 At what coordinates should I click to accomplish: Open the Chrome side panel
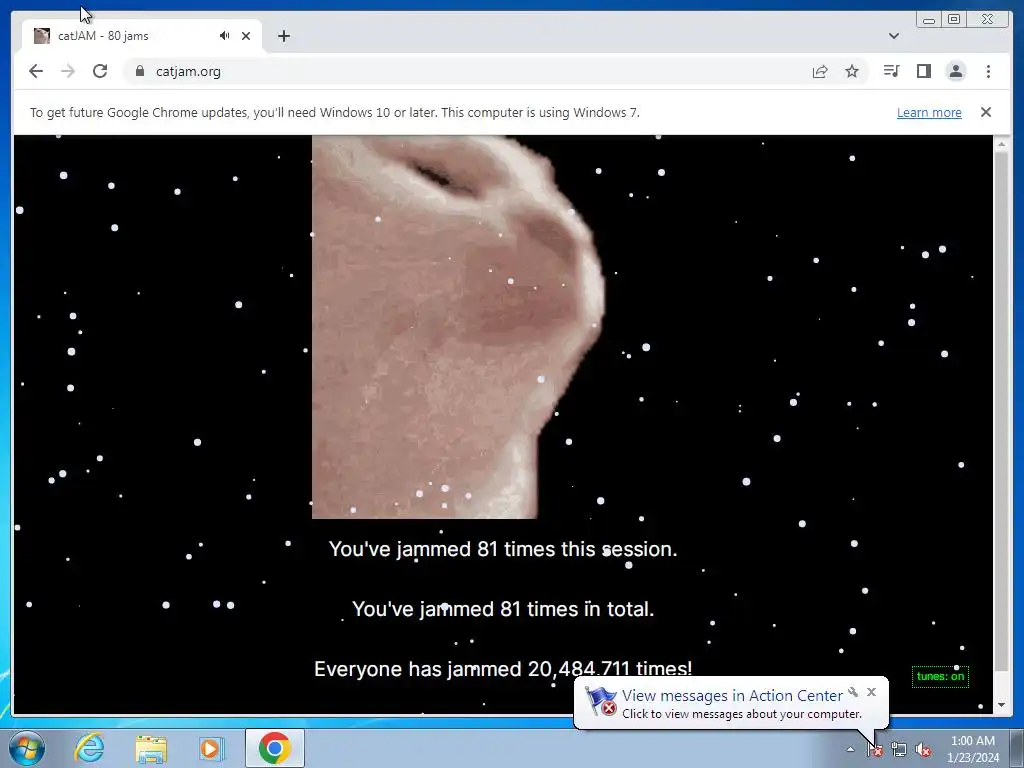coord(923,71)
